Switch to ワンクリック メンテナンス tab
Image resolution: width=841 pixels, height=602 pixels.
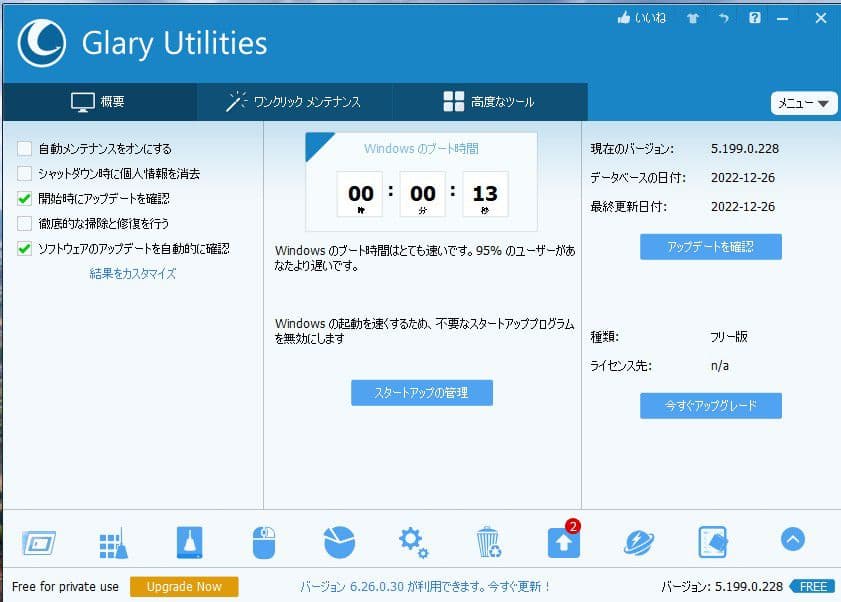point(294,102)
